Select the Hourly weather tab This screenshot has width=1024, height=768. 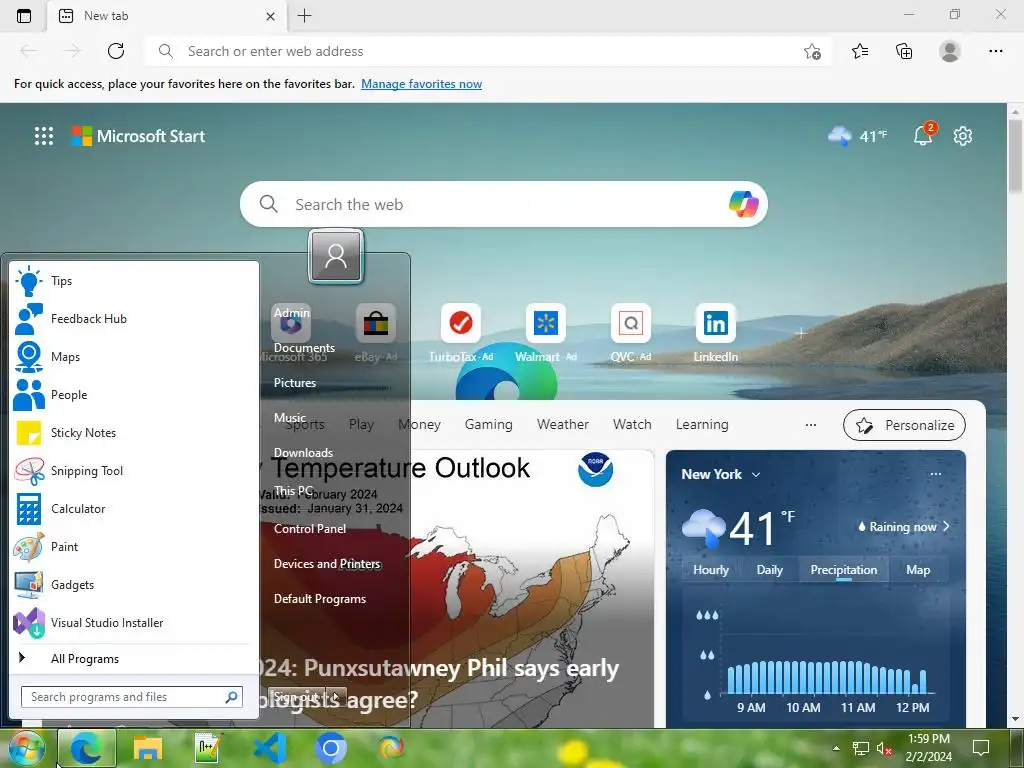[711, 569]
